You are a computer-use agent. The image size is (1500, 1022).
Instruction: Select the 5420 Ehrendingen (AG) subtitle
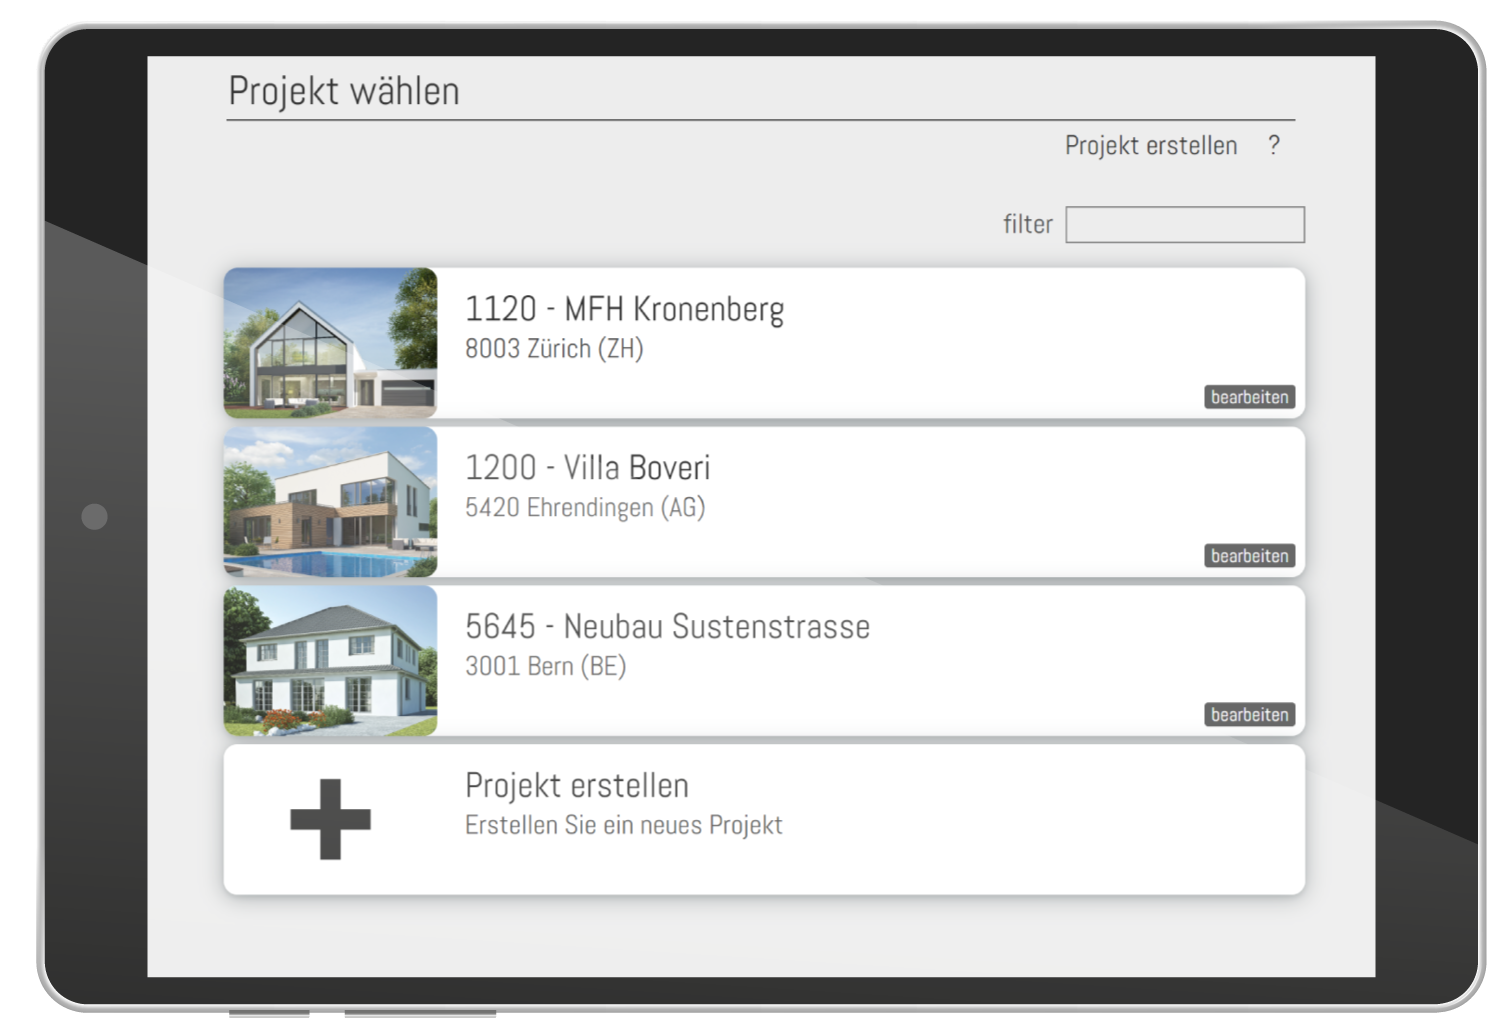[x=585, y=508]
